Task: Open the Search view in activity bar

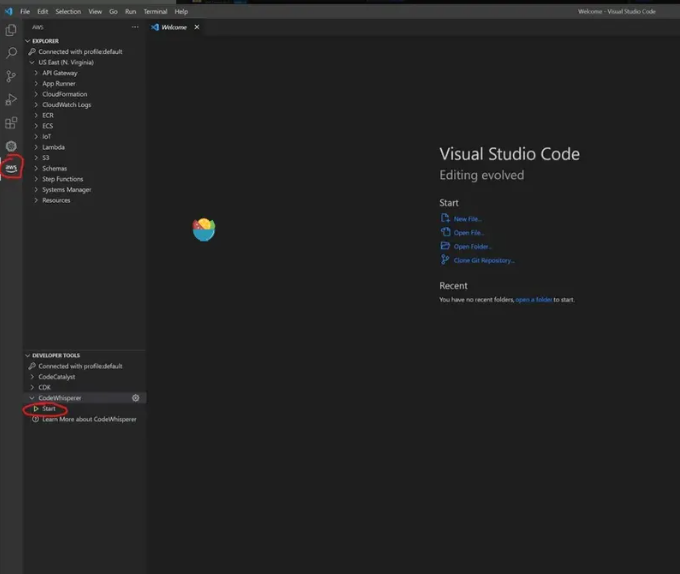Action: [11, 53]
